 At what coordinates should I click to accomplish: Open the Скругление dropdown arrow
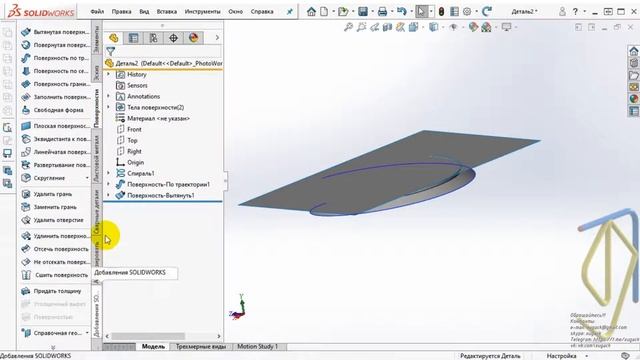coord(87,178)
